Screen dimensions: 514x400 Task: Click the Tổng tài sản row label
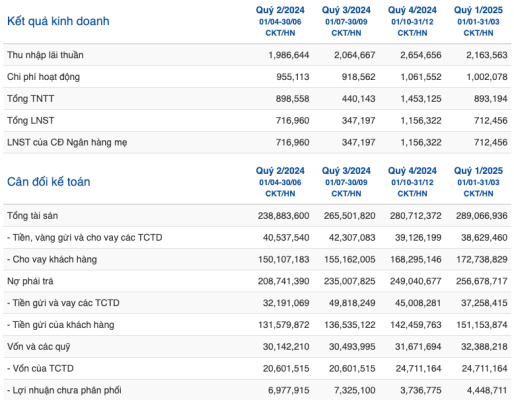[33, 216]
